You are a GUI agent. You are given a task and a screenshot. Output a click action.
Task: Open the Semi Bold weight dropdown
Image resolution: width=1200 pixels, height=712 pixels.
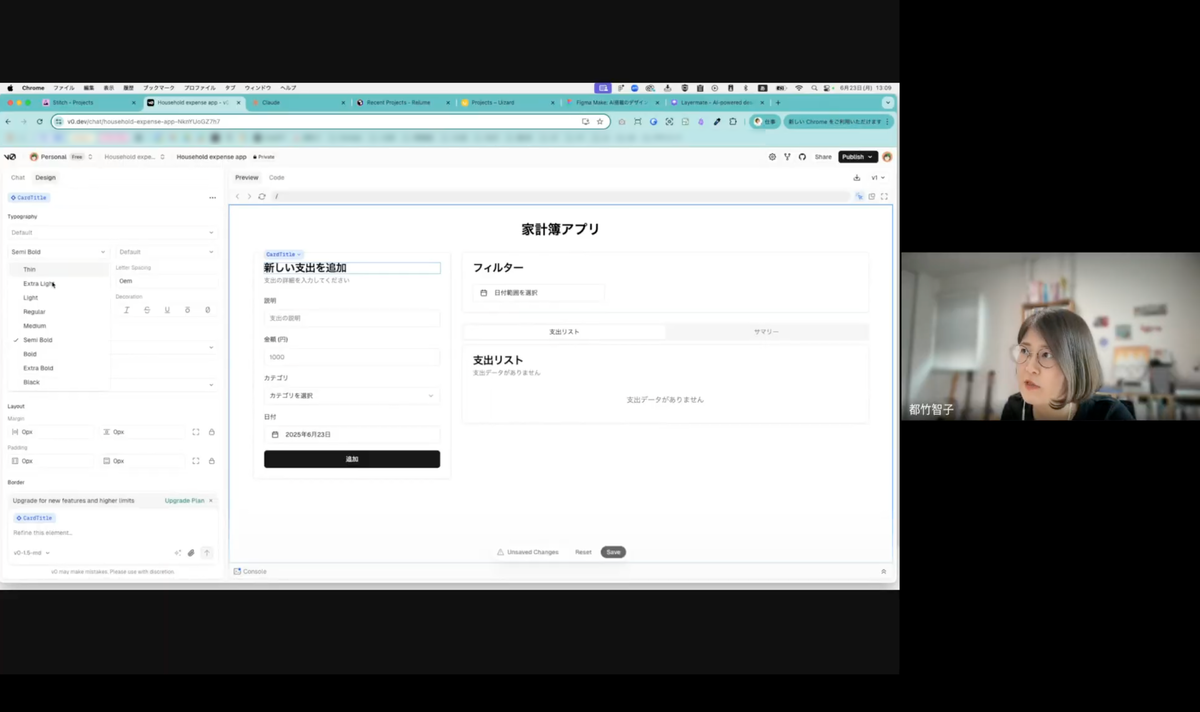59,252
